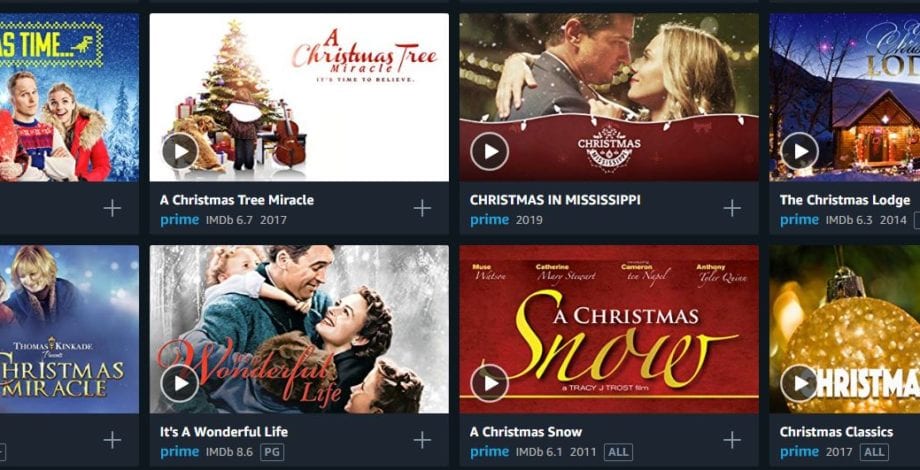Play It's A Wonderful Life
Viewport: 920px width, 470px height.
(x=180, y=383)
